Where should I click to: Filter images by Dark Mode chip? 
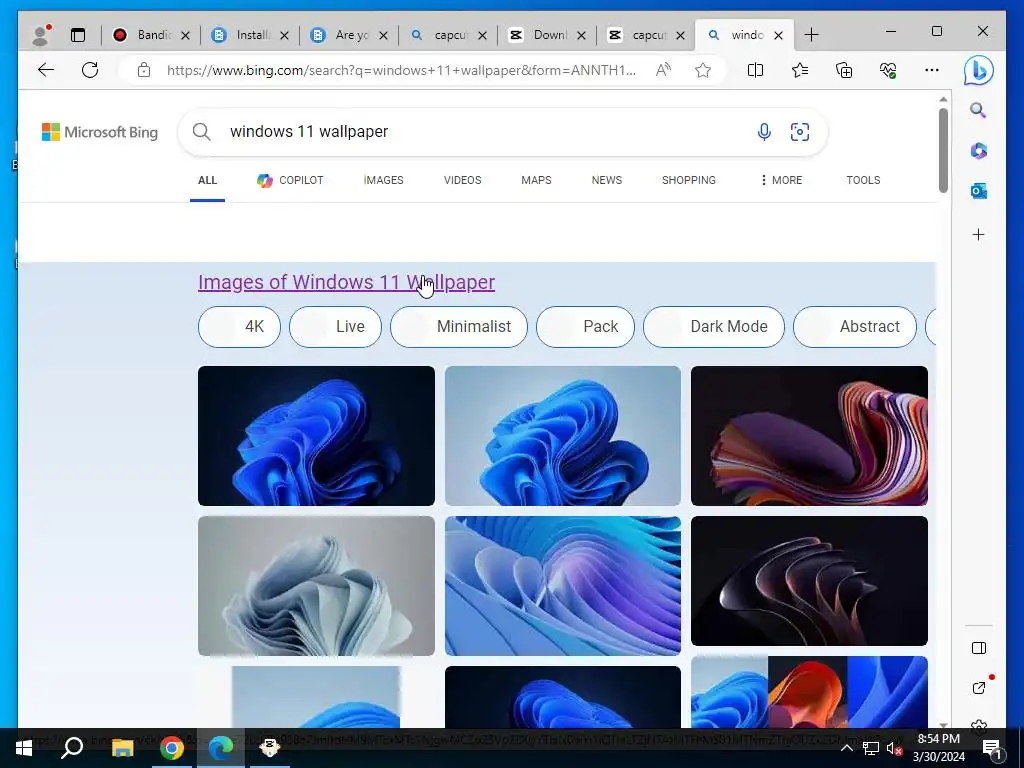pos(714,327)
